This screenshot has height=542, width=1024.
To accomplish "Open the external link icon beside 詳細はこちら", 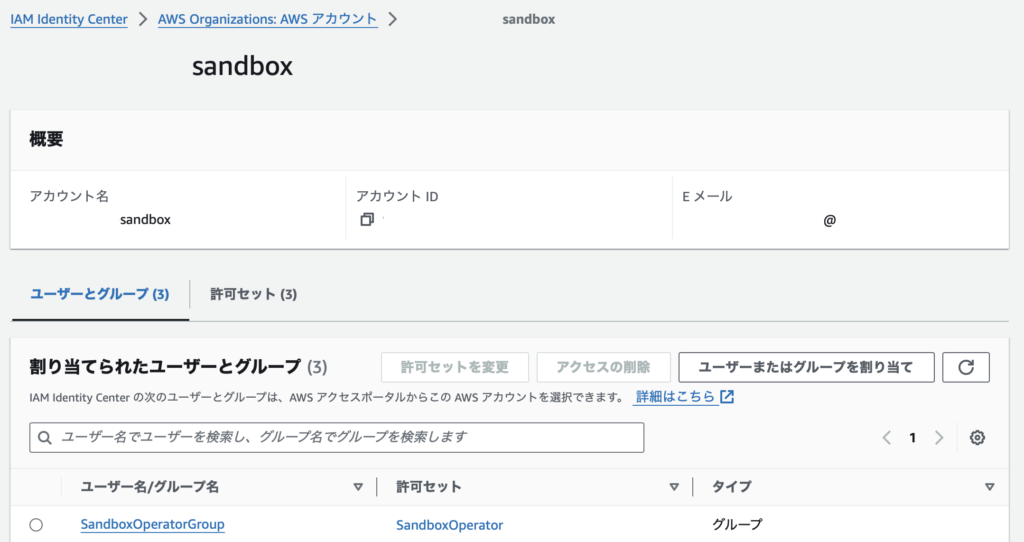I will click(x=727, y=396).
